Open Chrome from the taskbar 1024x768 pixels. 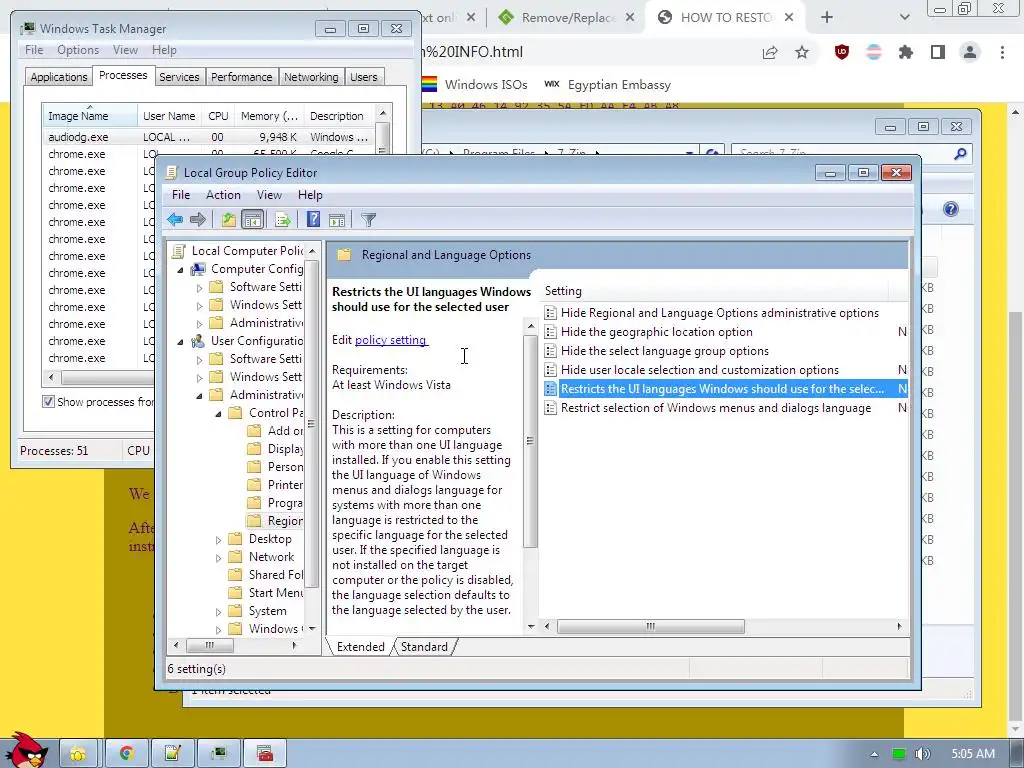(126, 754)
